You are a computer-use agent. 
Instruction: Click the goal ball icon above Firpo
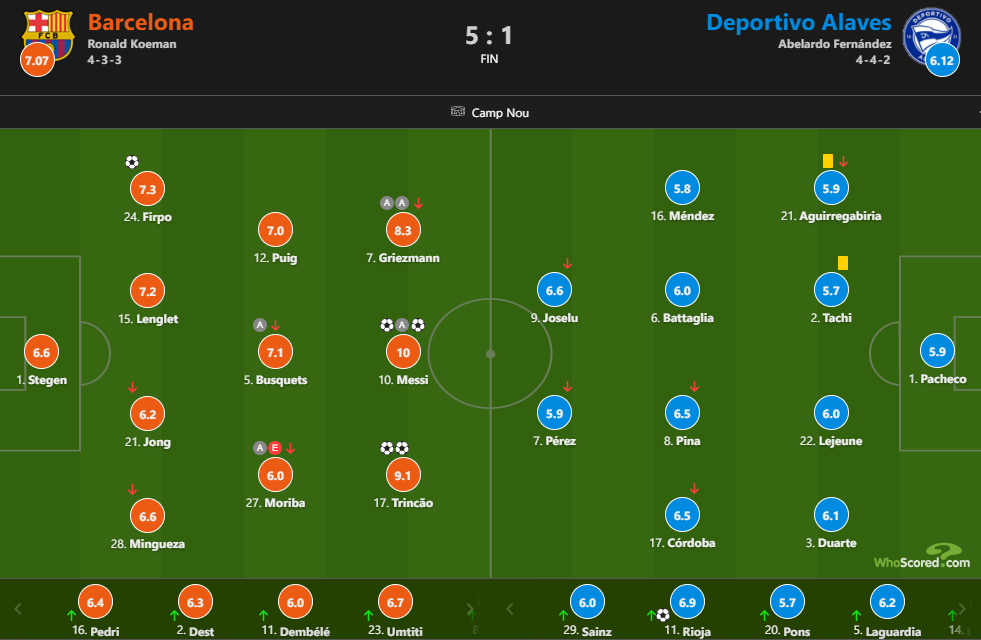pos(131,162)
